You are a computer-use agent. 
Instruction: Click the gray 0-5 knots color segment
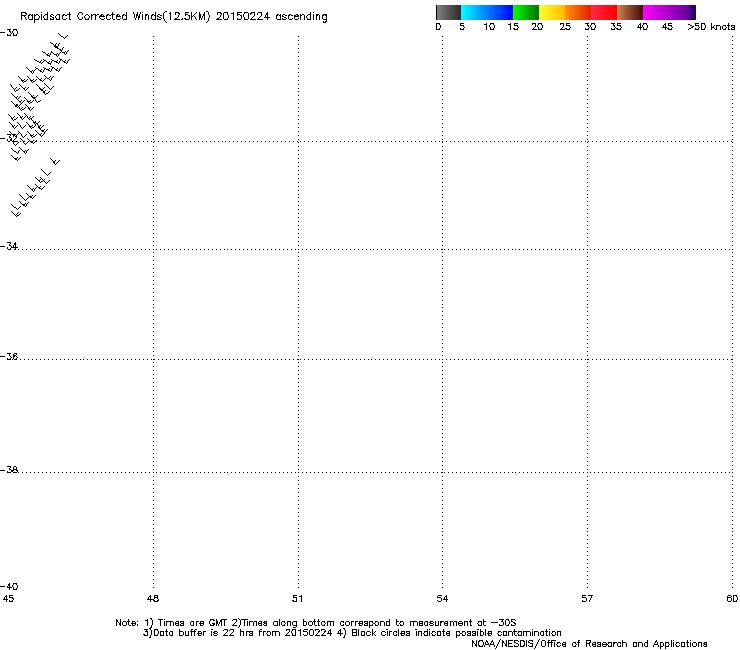(448, 12)
